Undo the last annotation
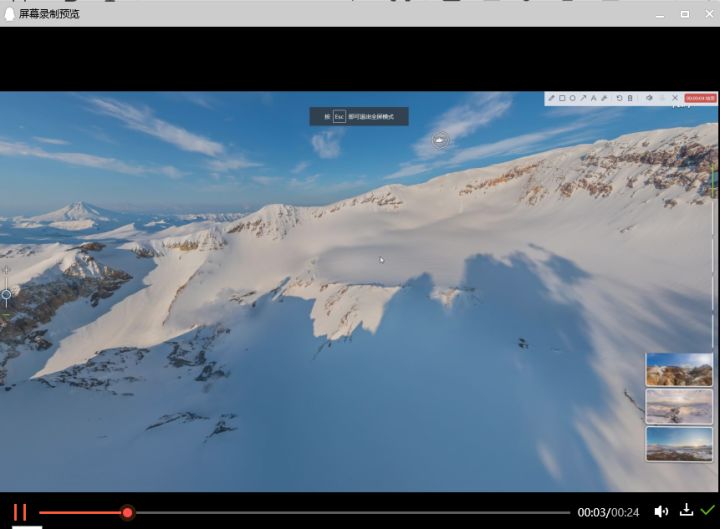The height and width of the screenshot is (529, 720). [619, 98]
